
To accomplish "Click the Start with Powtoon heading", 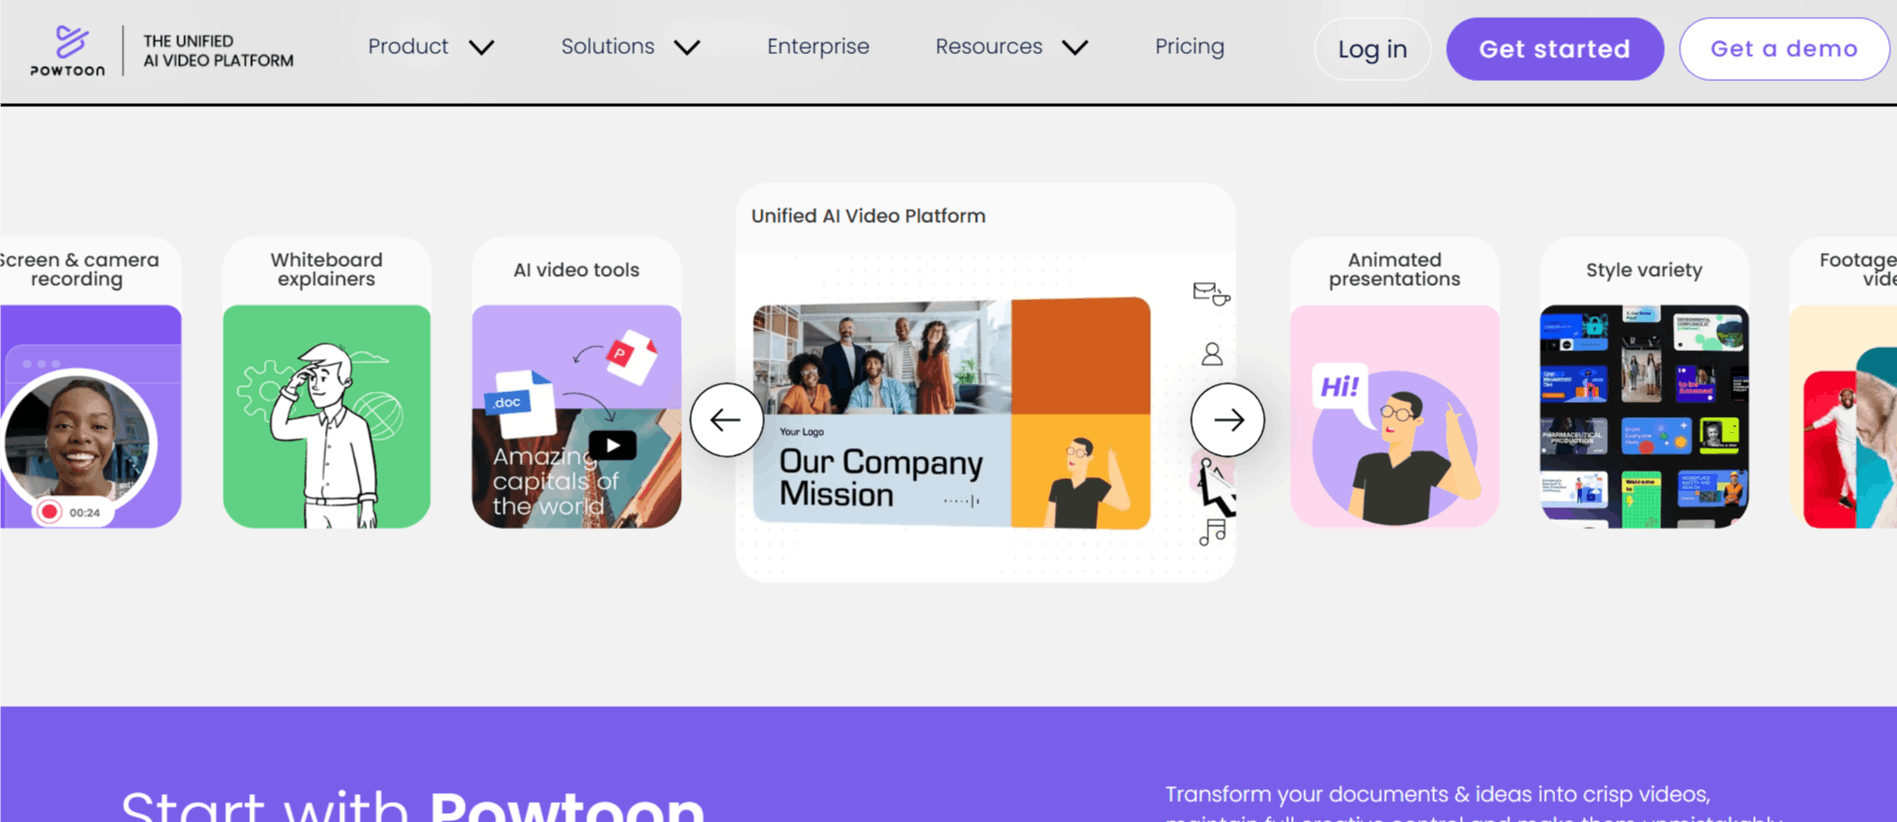I will pos(413,806).
